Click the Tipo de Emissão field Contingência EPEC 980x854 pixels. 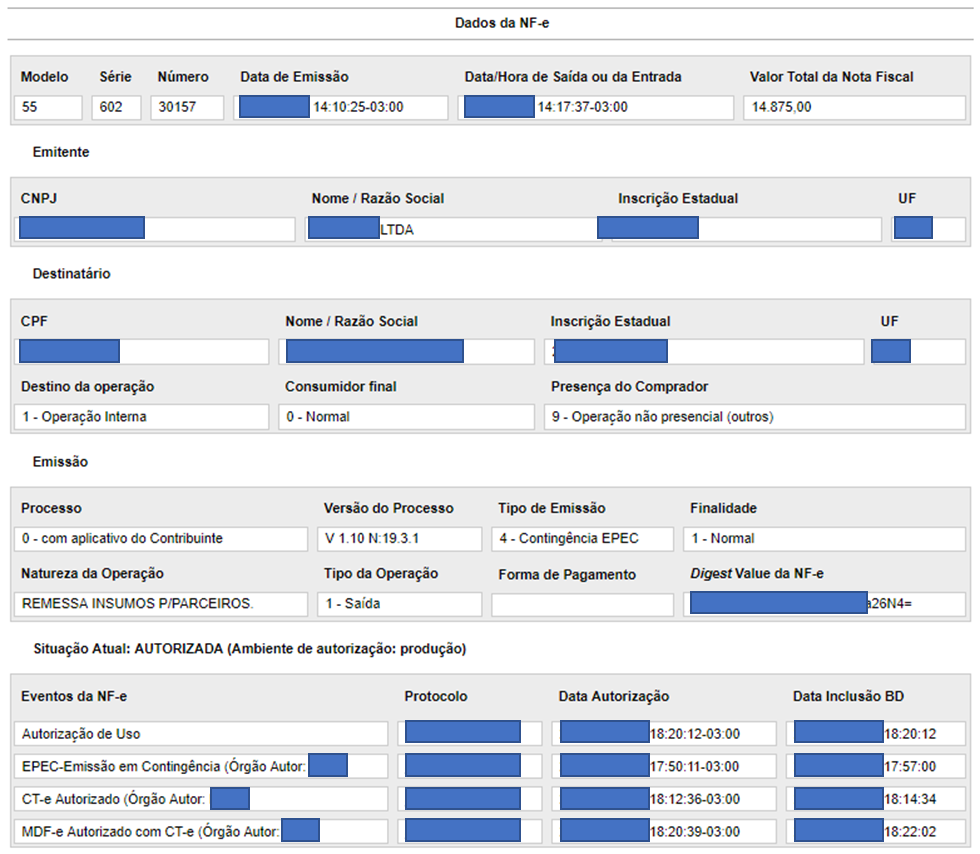pos(582,538)
